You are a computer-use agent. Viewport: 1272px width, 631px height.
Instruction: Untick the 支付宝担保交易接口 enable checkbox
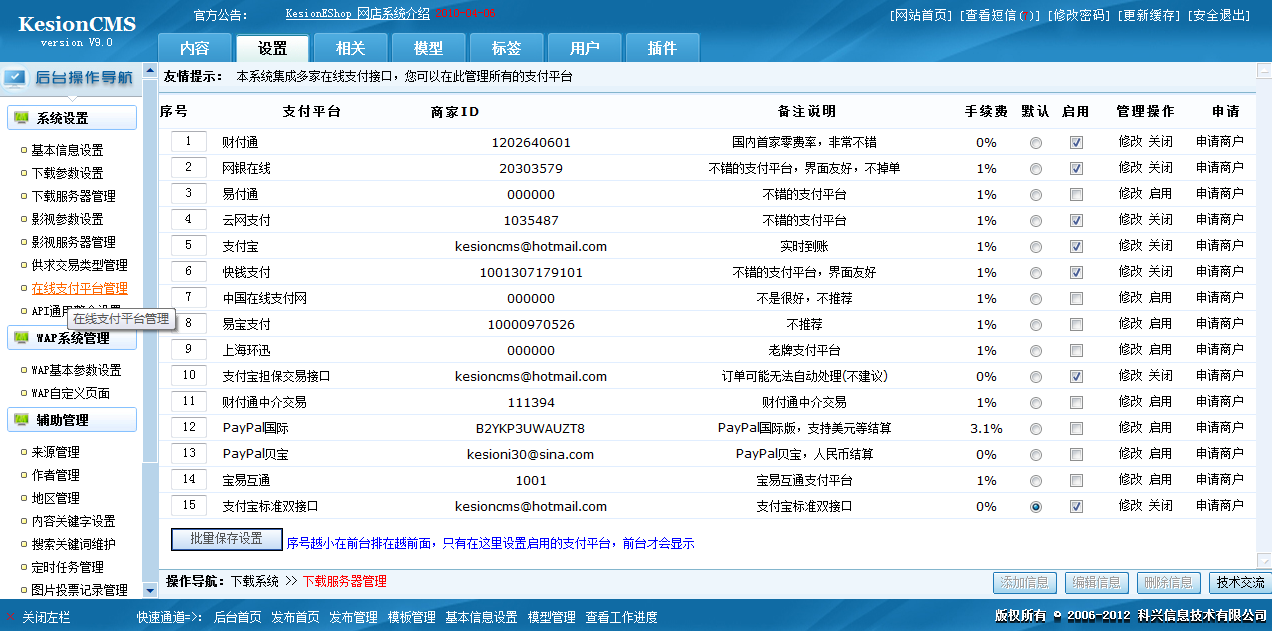(1076, 377)
